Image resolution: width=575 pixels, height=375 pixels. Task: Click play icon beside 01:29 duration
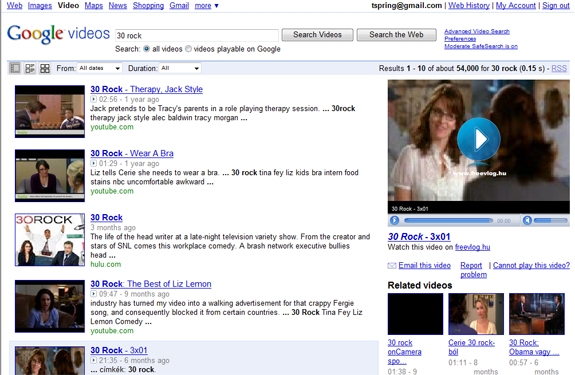(94, 163)
